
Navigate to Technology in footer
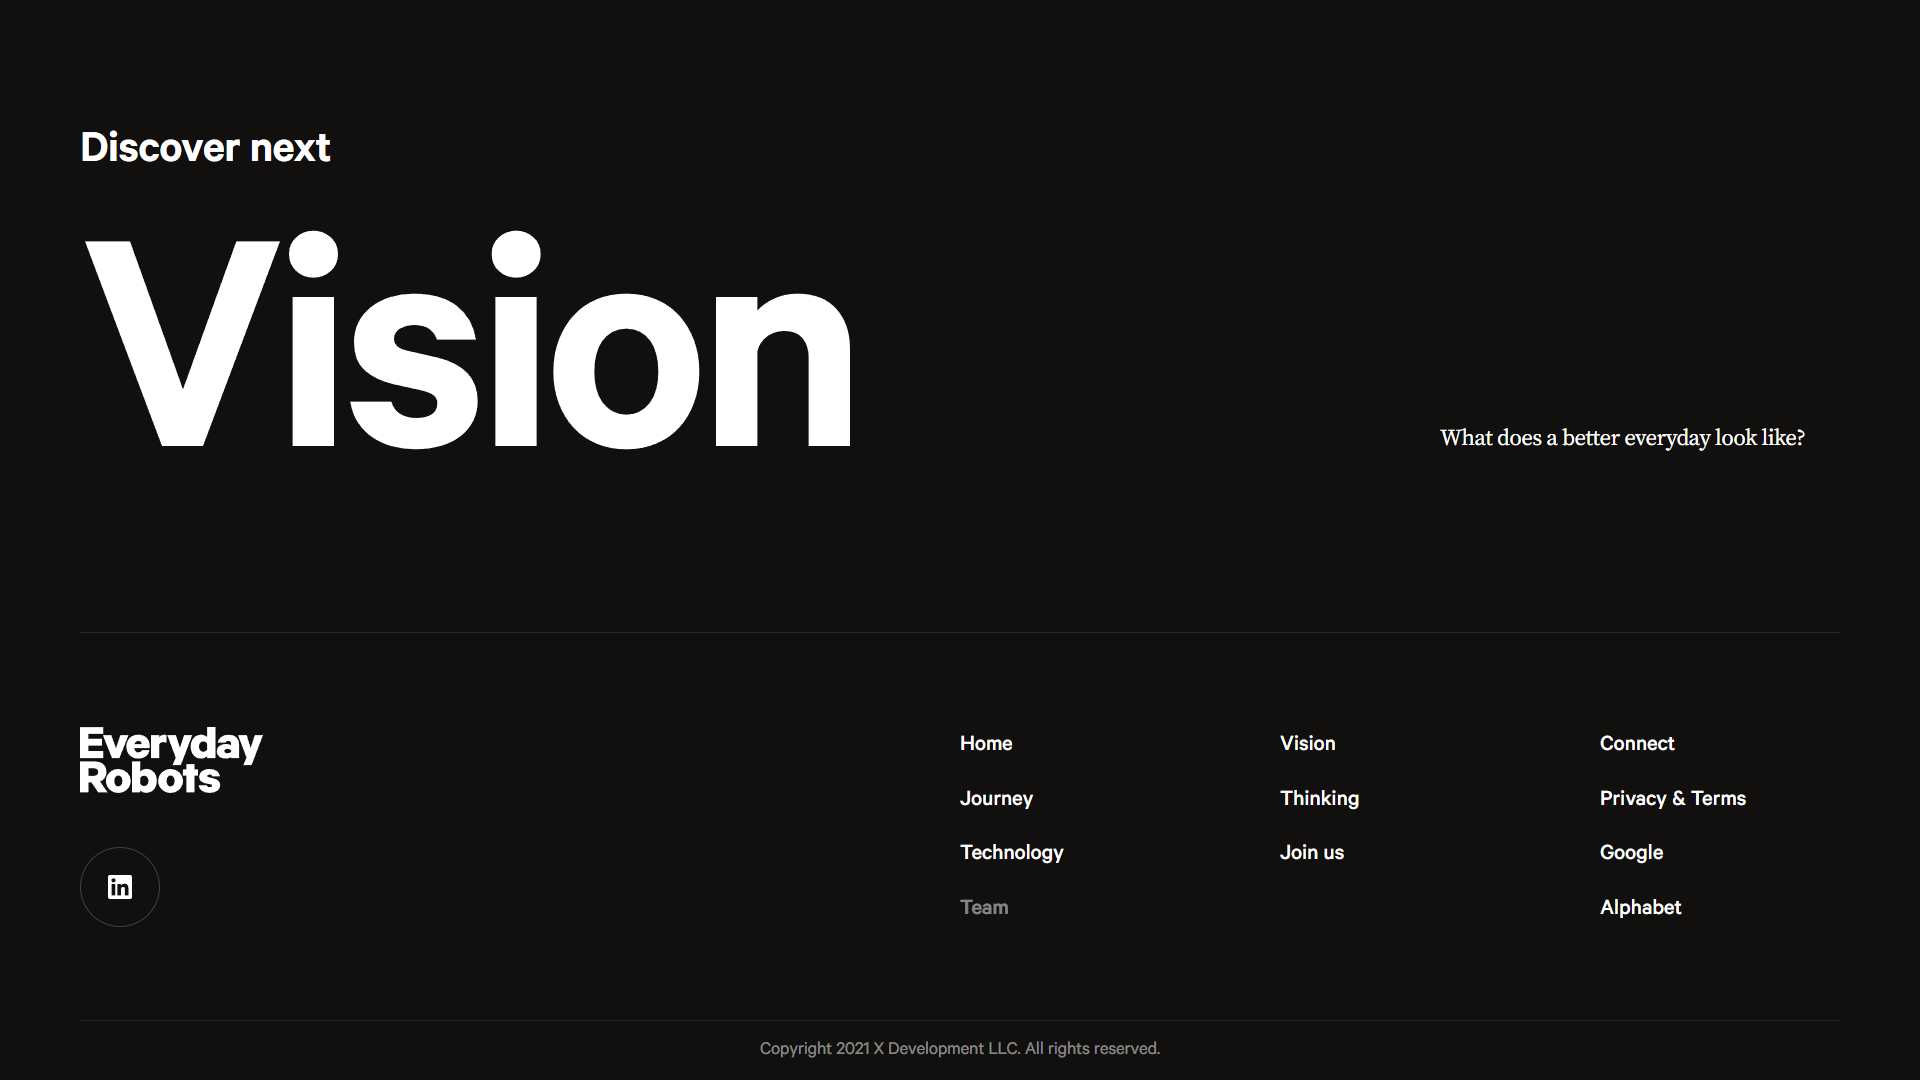(1011, 852)
